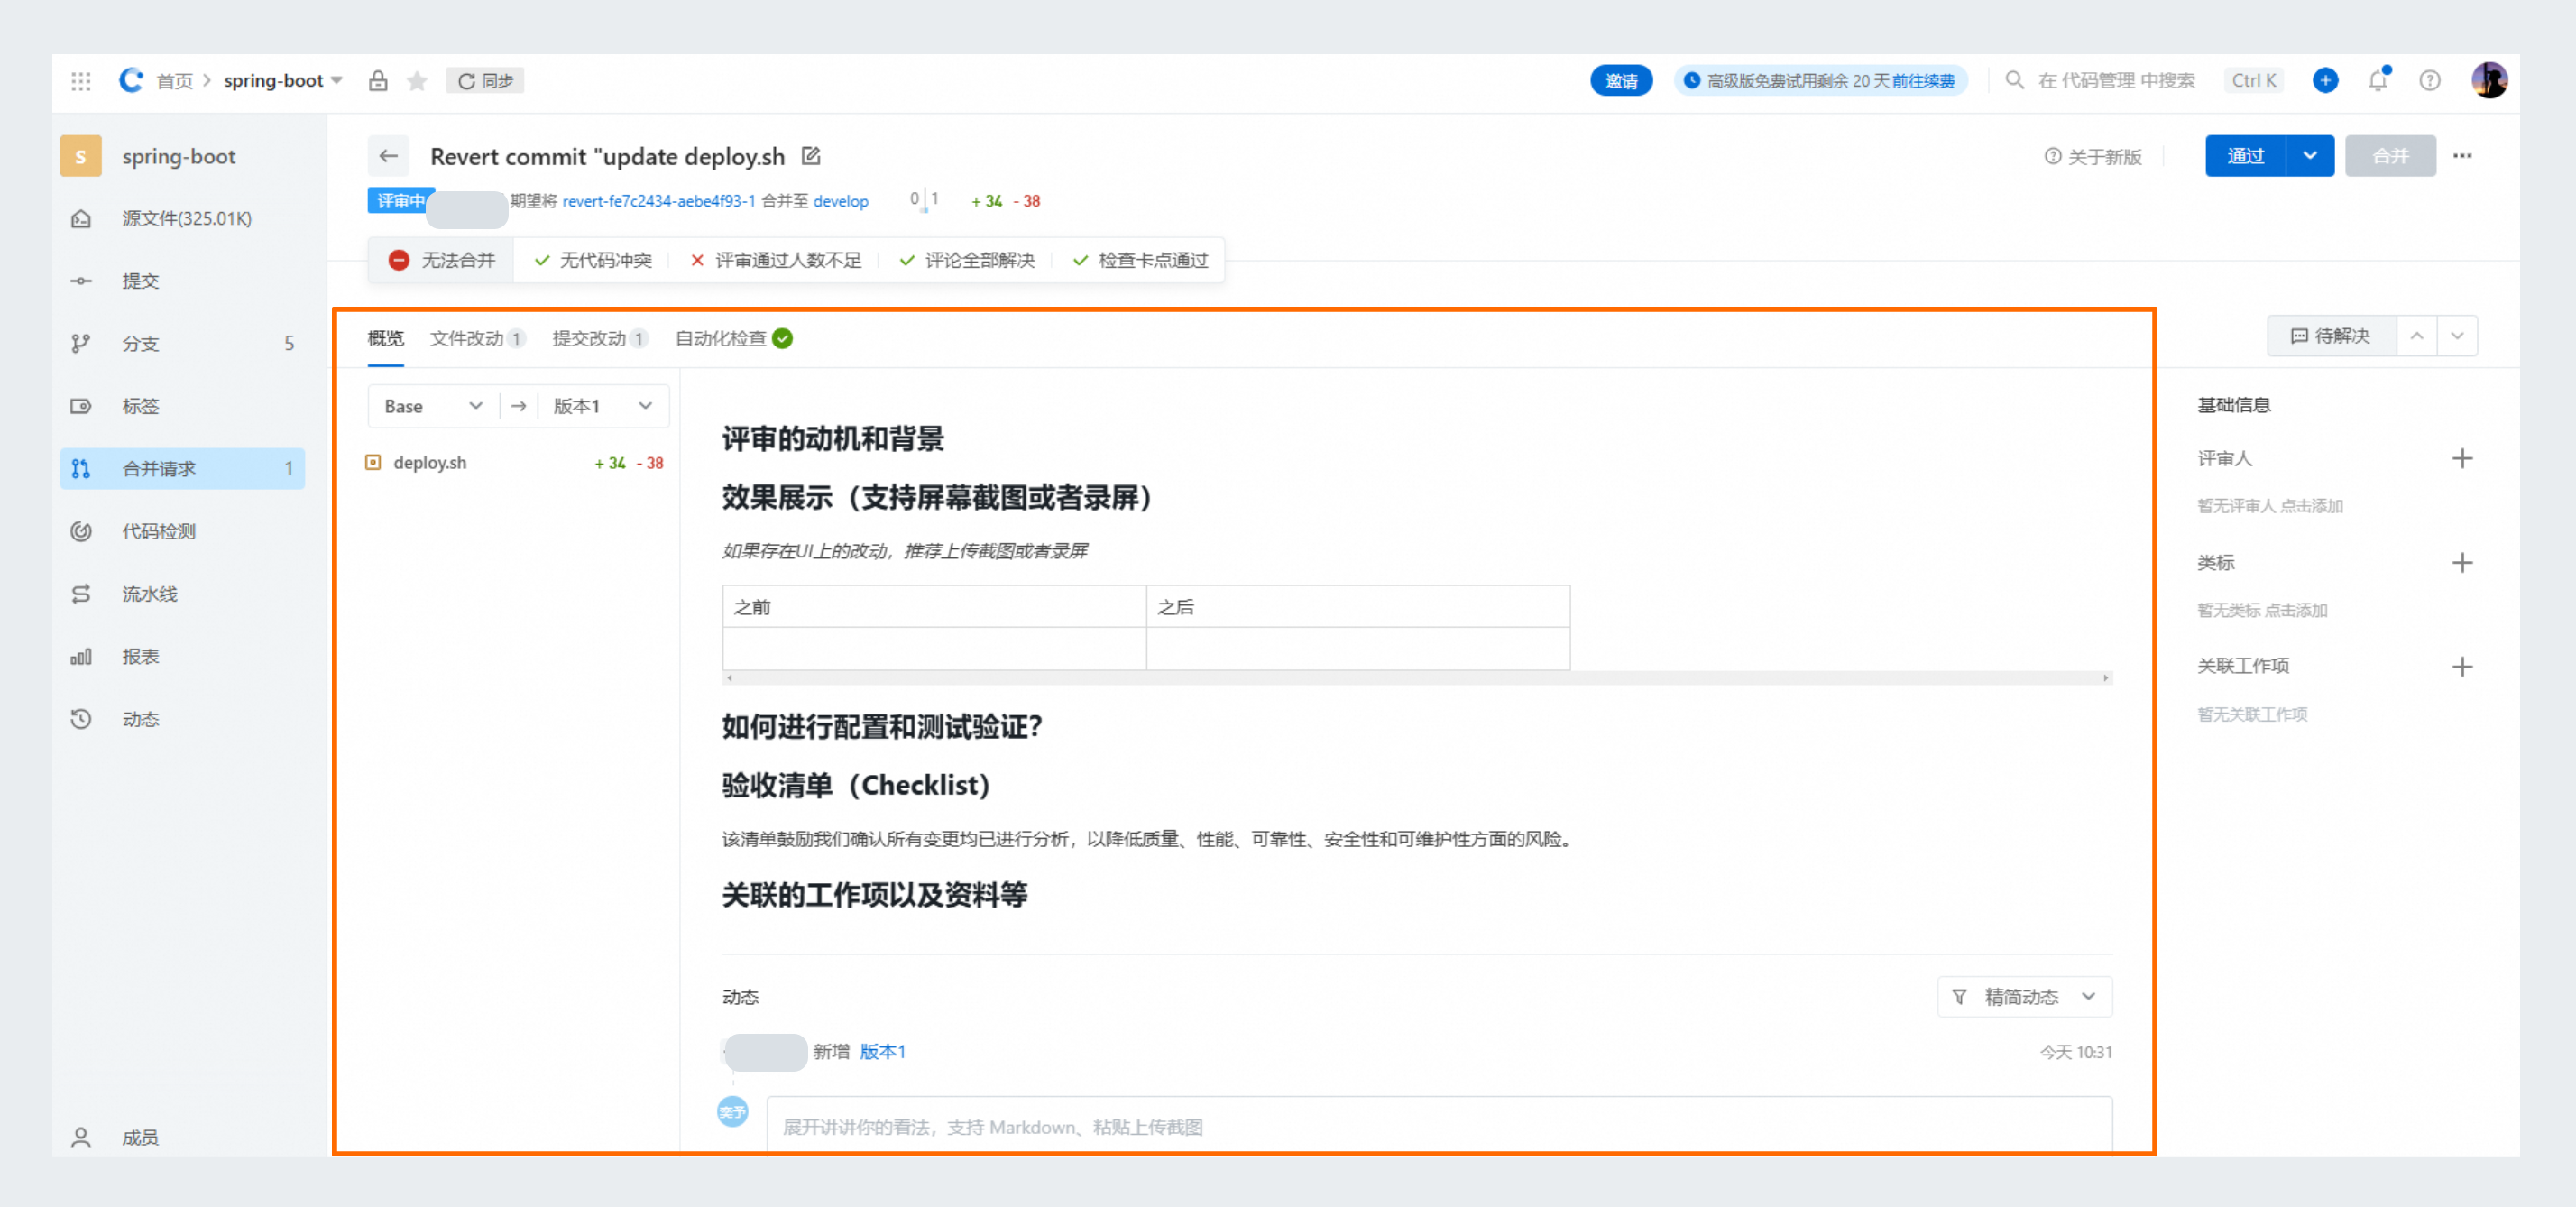Screen dimensions: 2576x1207
Task: Click the description table horizontal scrollbar
Action: click(1417, 678)
